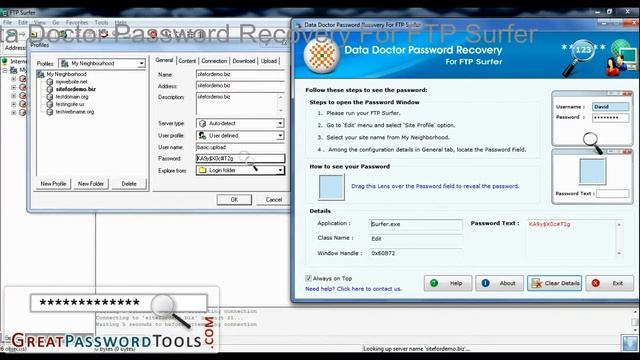Select testingsite.us in the profile tree
Screen dimensions: 640x360
(70, 104)
